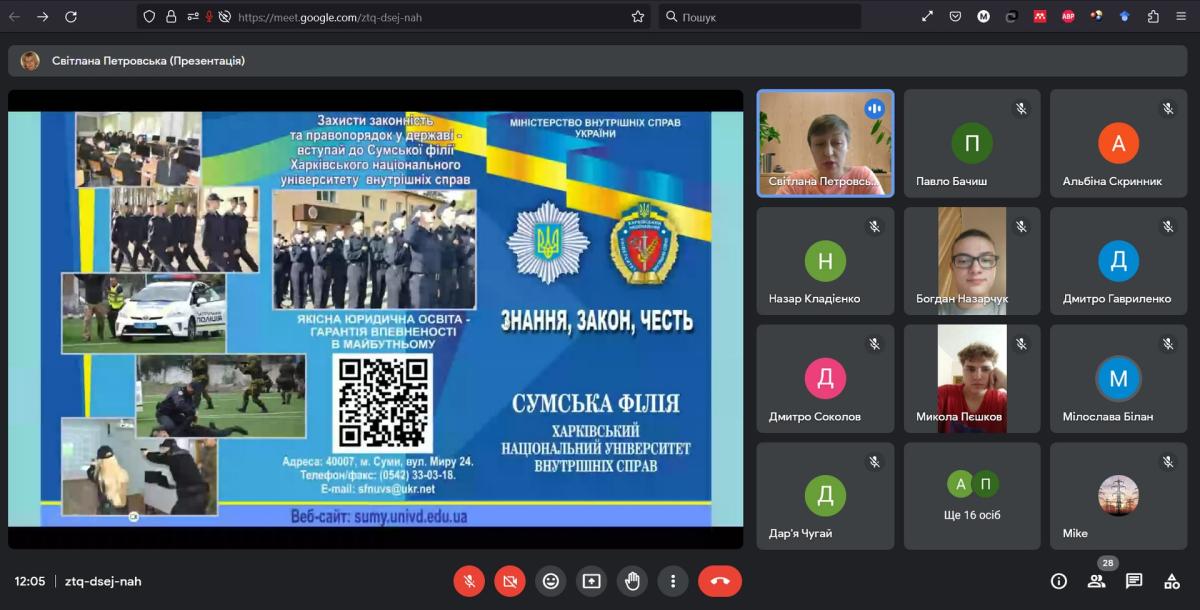This screenshot has height=610, width=1200.
Task: Click the blocked microphone permission indicator
Action: coord(210,16)
